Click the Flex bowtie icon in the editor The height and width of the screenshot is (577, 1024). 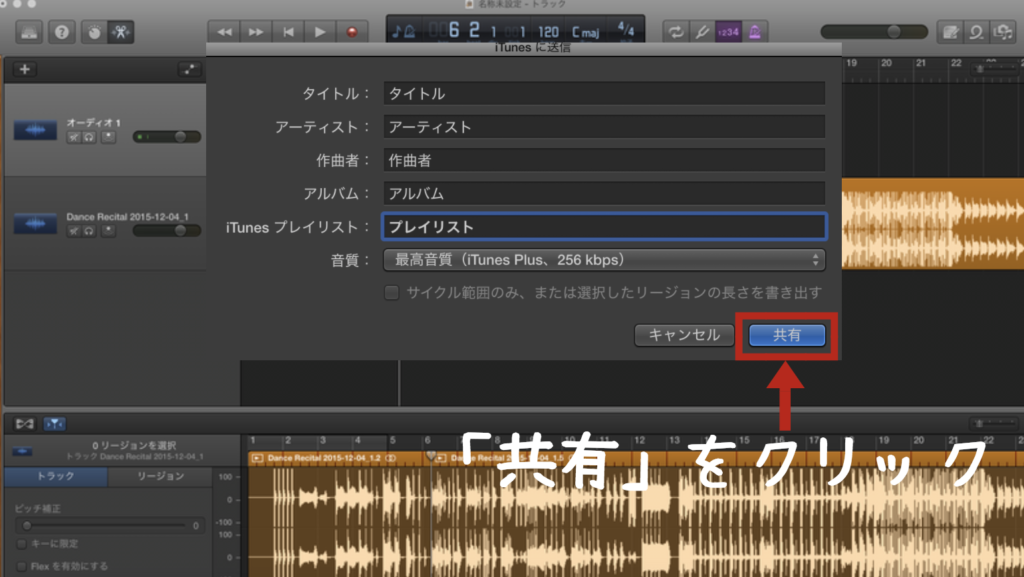pyautogui.click(x=24, y=424)
